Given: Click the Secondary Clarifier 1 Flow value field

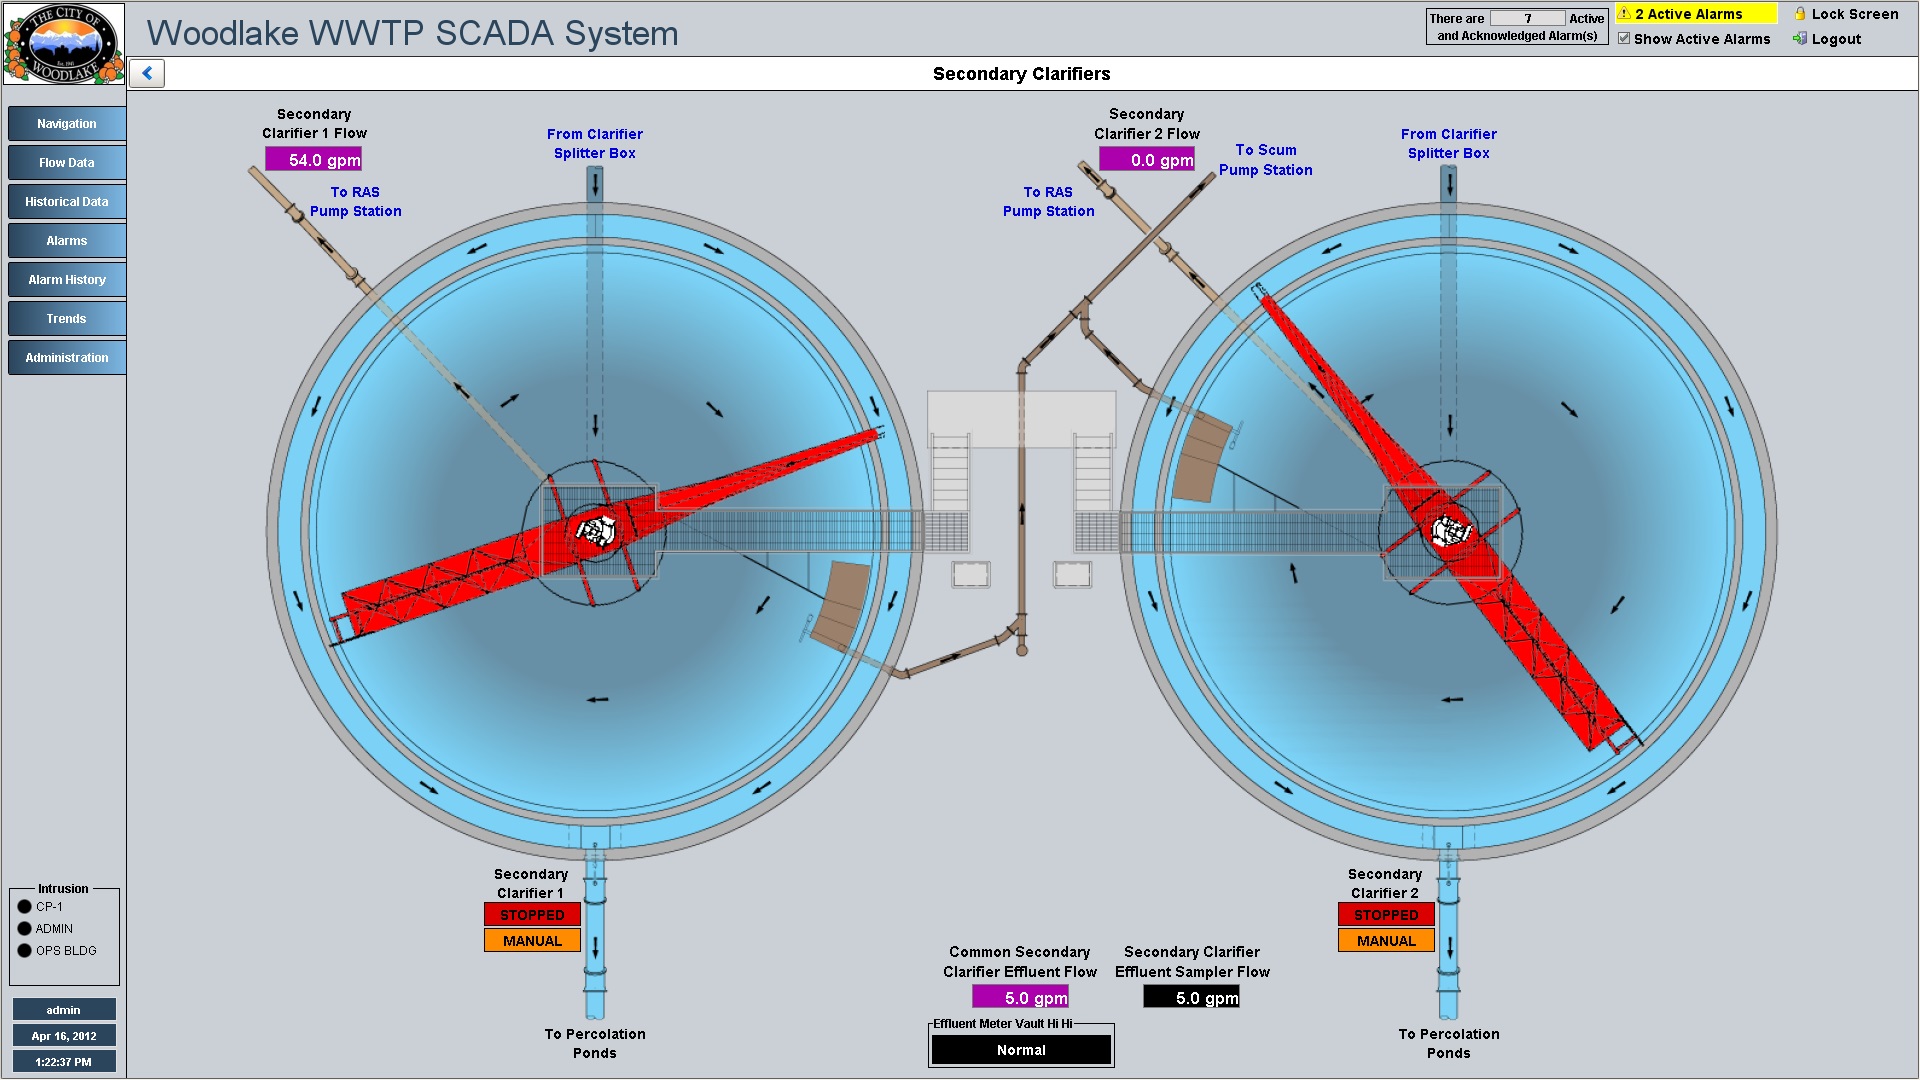Looking at the screenshot, I should (313, 160).
